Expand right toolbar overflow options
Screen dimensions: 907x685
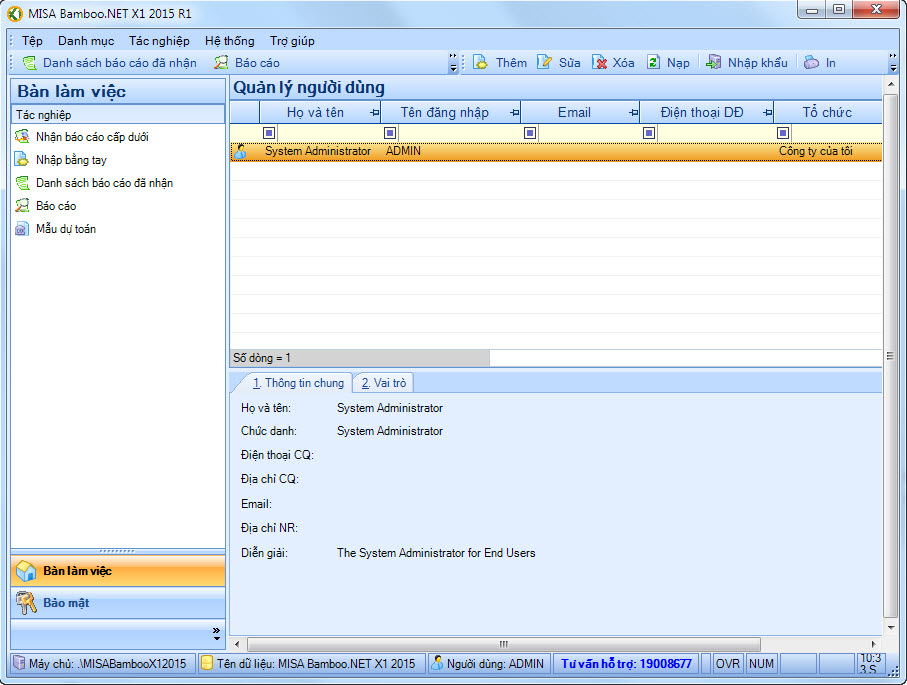point(893,62)
